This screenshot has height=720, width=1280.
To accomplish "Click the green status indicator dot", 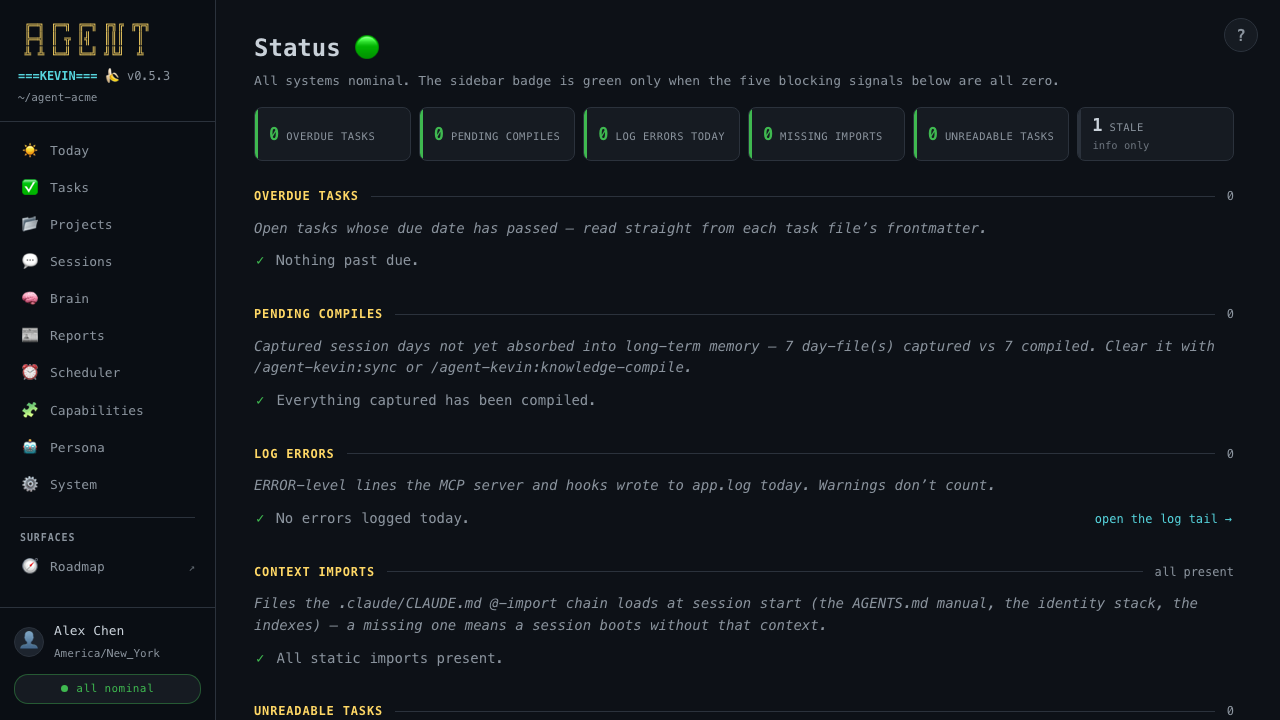I will [367, 47].
